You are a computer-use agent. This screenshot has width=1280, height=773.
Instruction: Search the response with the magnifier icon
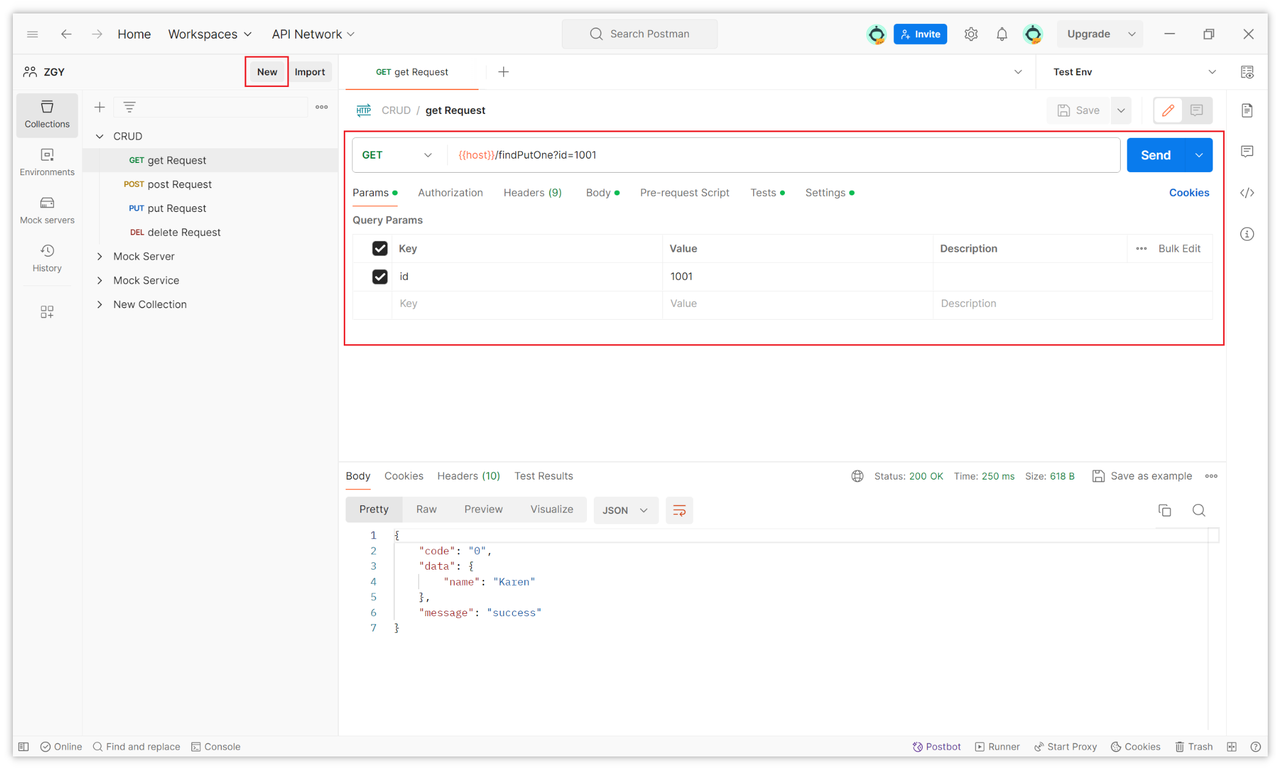pyautogui.click(x=1199, y=510)
